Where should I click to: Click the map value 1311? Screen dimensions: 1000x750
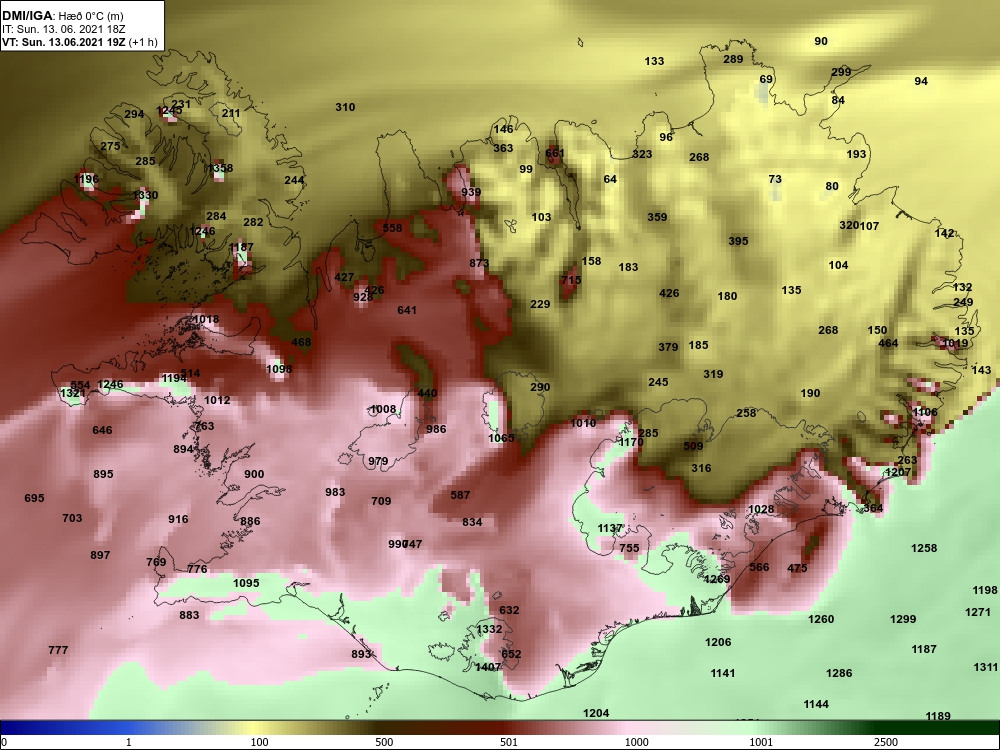[x=985, y=666]
